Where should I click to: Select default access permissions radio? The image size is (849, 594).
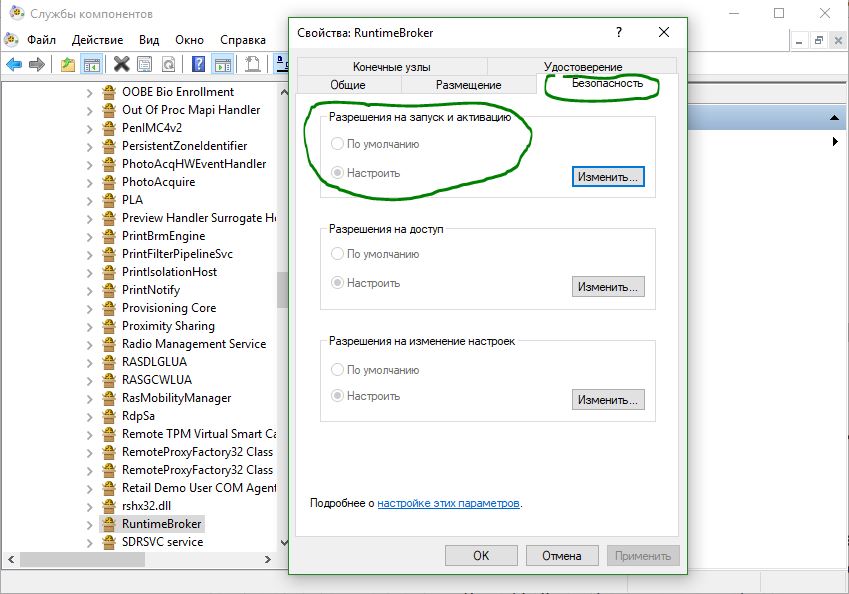click(337, 253)
